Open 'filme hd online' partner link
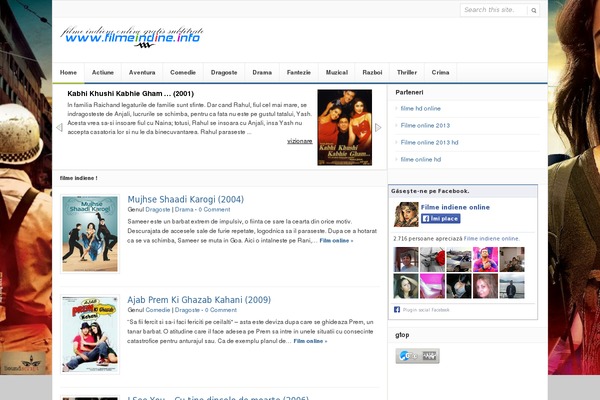The image size is (600, 400). [x=421, y=108]
